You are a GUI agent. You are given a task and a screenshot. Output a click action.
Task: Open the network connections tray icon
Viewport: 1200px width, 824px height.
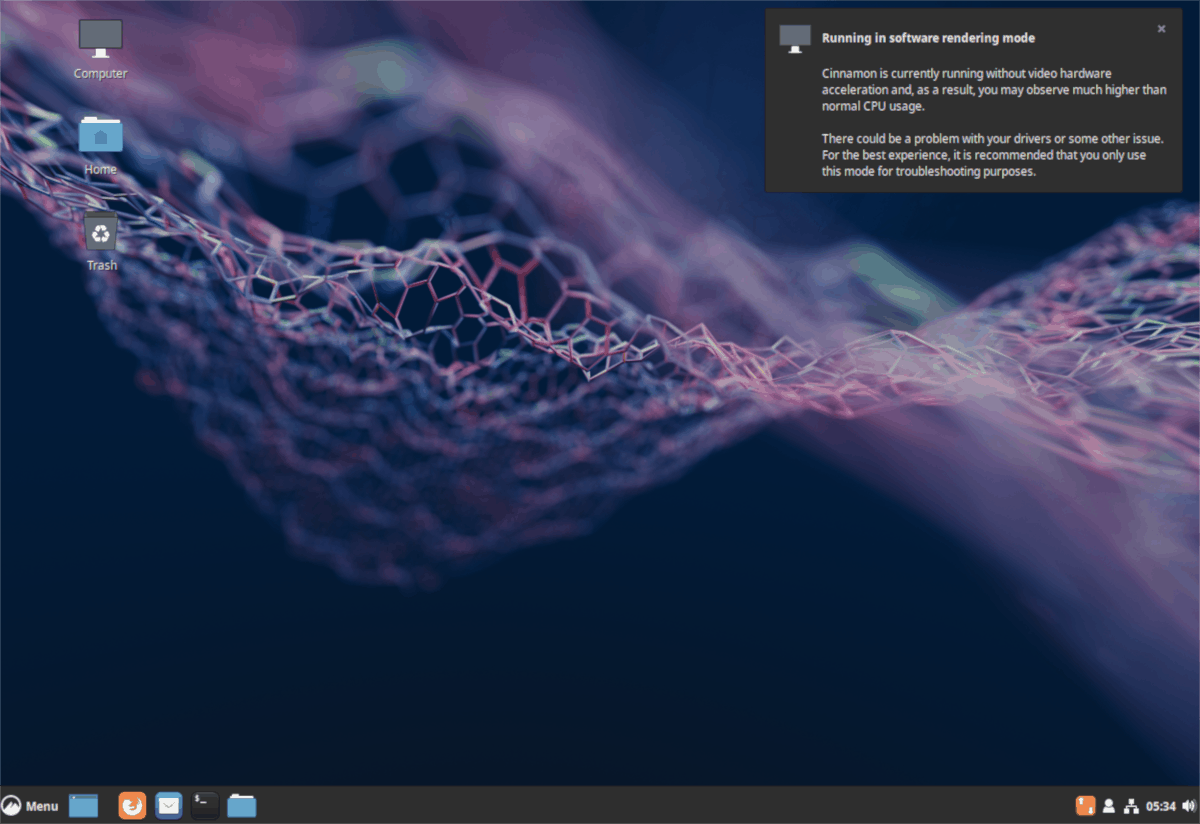point(1132,806)
